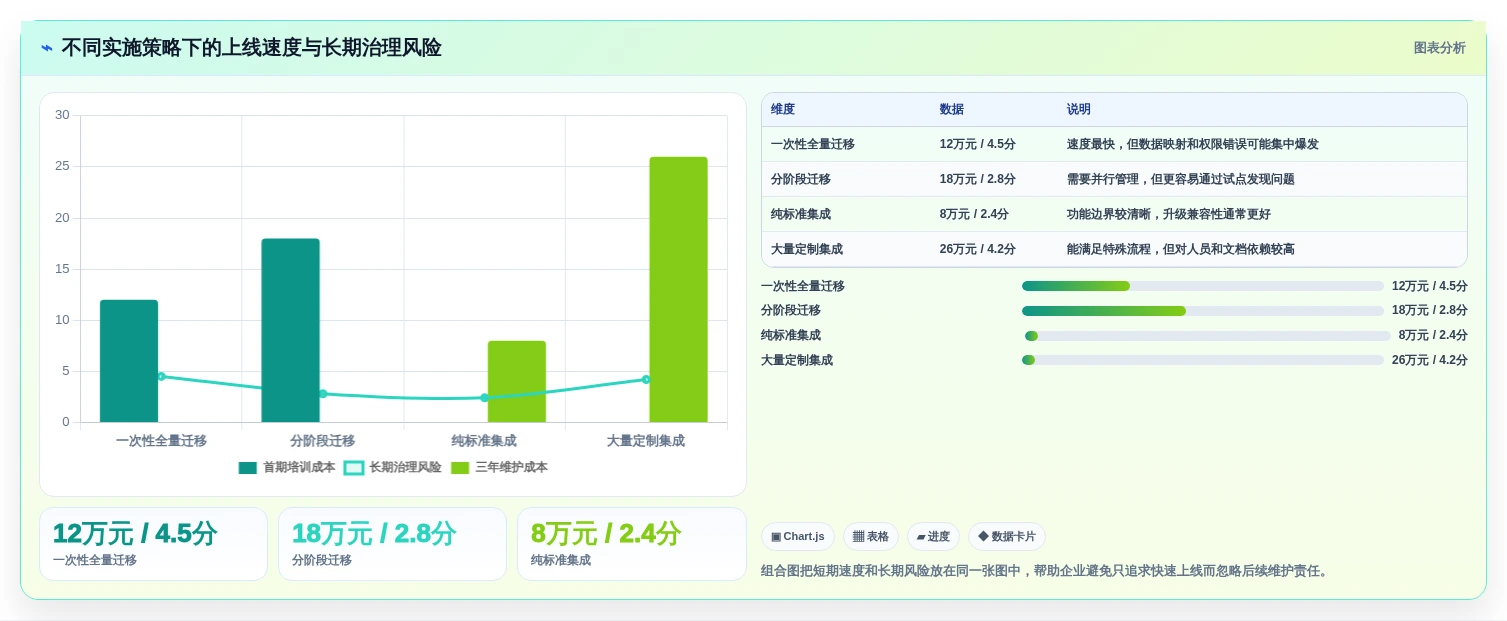Click the line point above 一次性全量迁移

[x=161, y=376]
